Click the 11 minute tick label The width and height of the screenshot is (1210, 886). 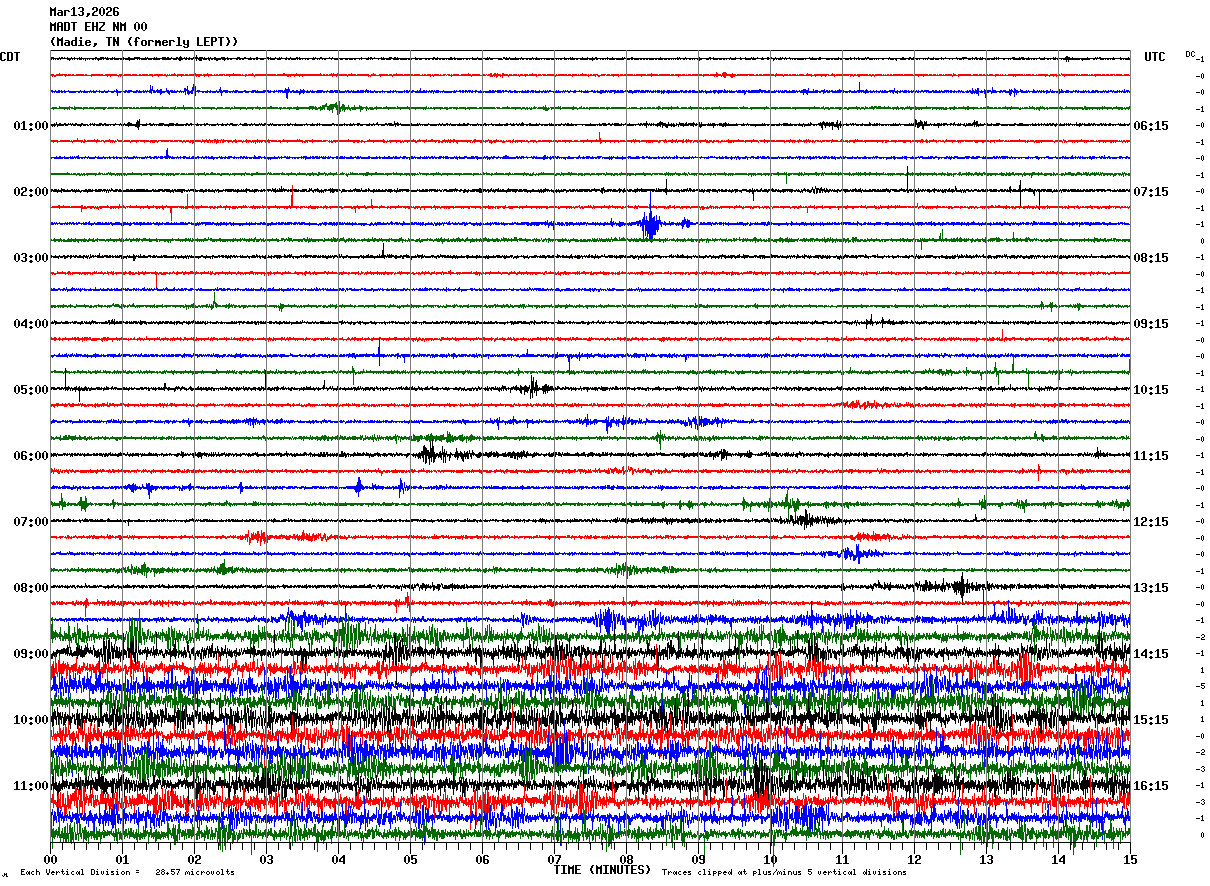point(842,859)
